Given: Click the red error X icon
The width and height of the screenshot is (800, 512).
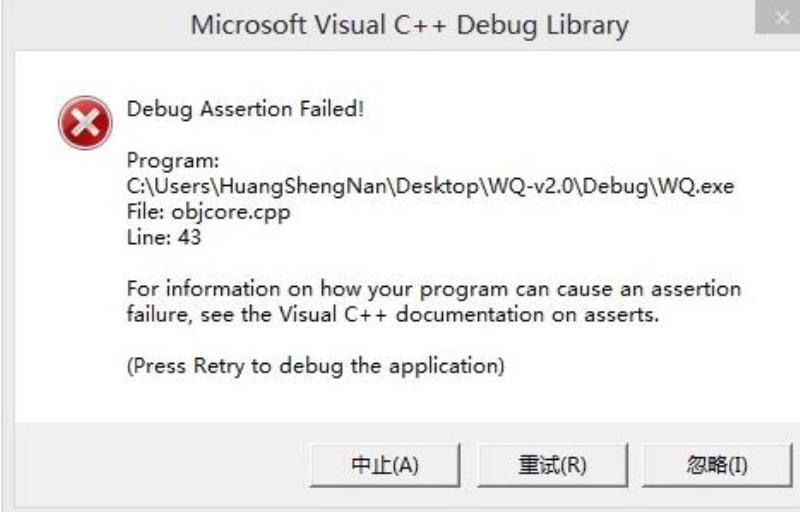Looking at the screenshot, I should point(85,123).
